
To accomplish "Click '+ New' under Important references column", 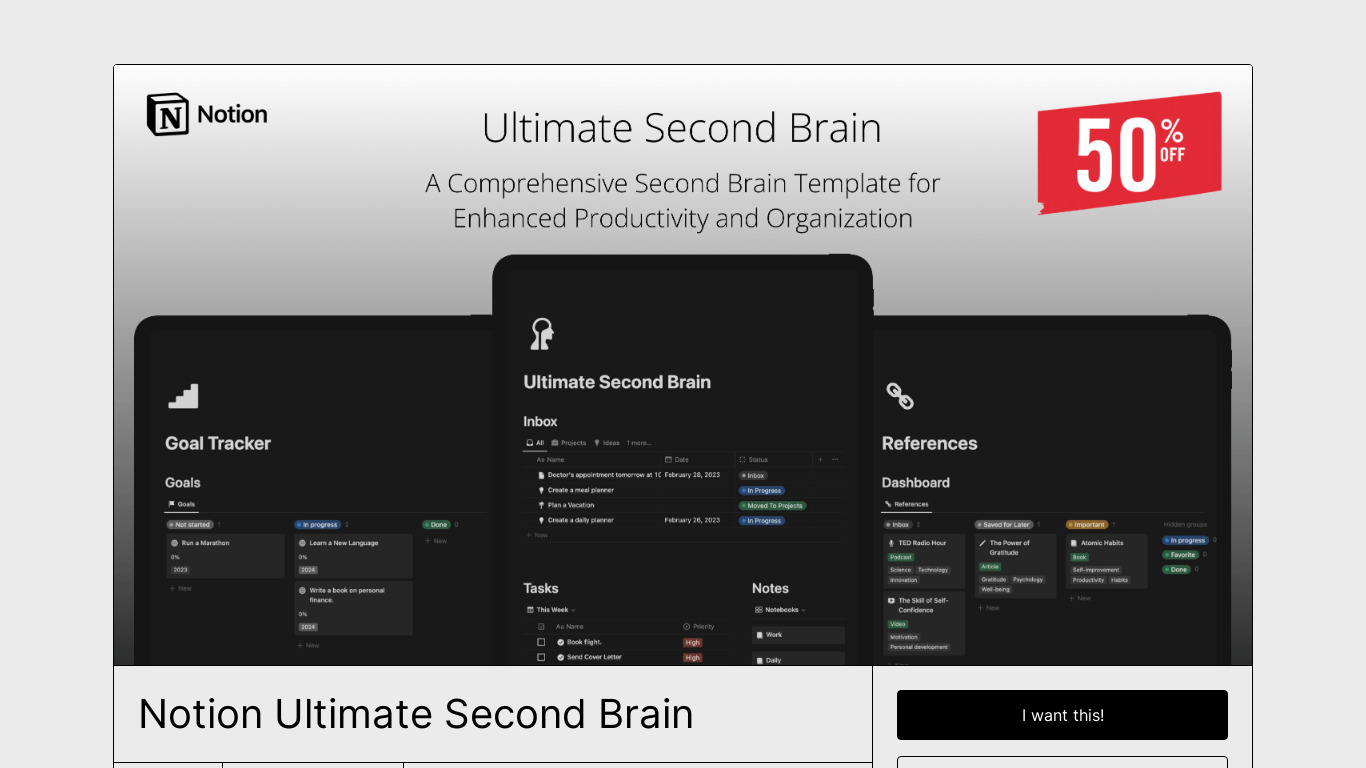I will [x=1079, y=598].
